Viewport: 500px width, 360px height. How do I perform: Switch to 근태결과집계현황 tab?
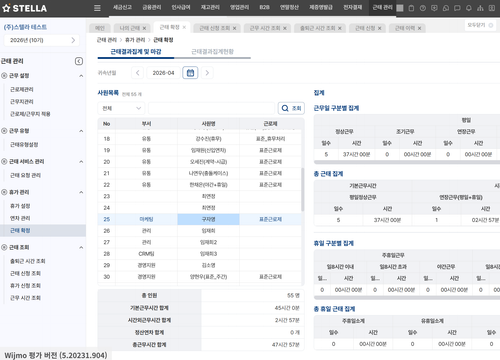(x=212, y=52)
